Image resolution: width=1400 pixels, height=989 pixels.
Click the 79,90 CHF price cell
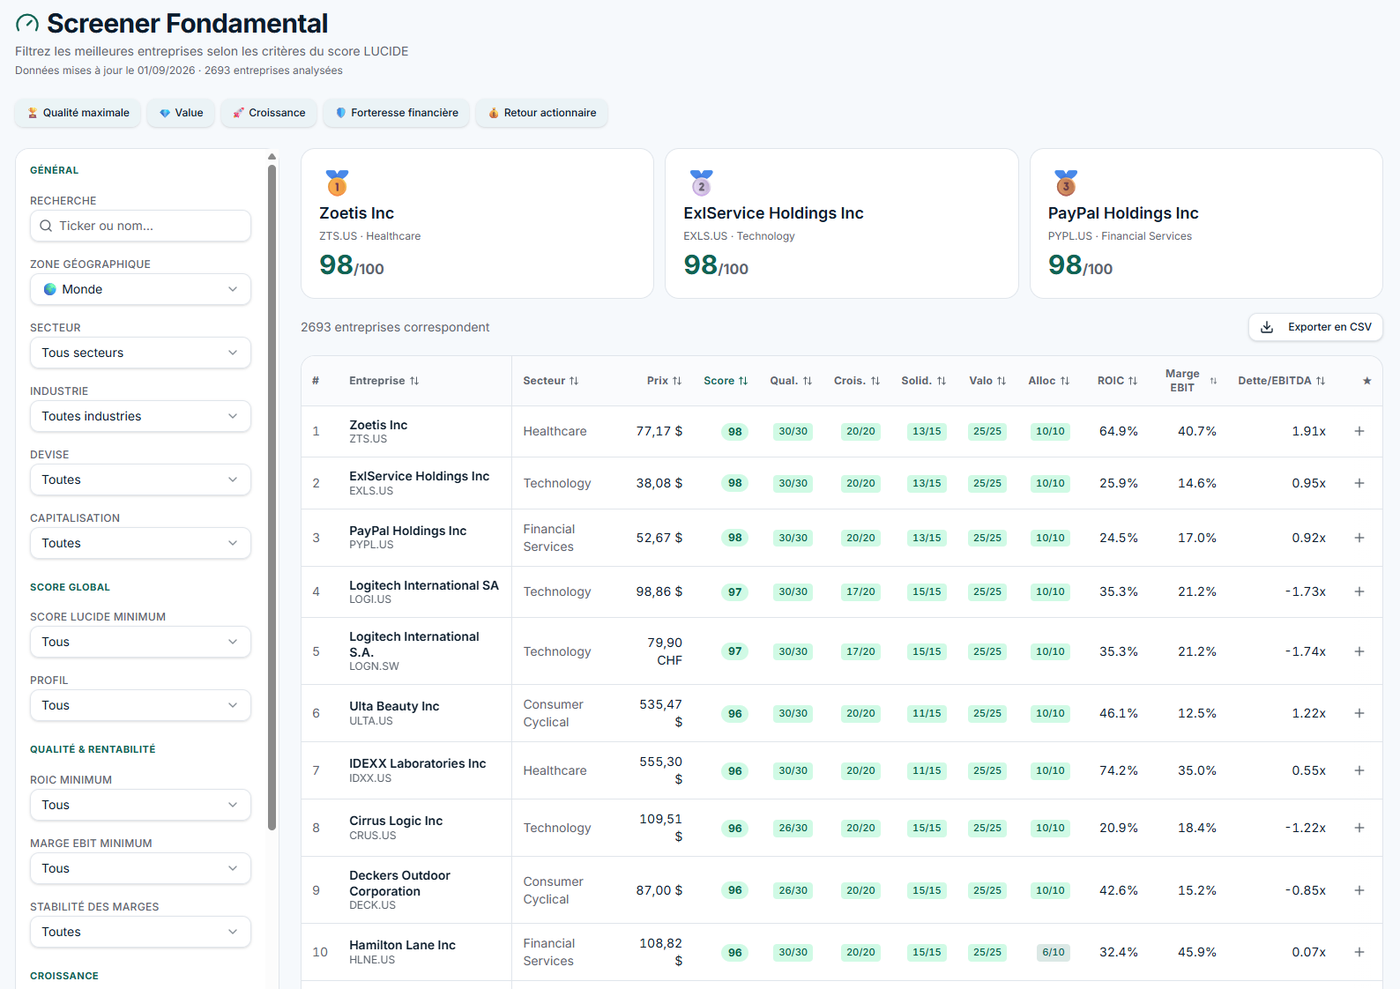tap(664, 651)
